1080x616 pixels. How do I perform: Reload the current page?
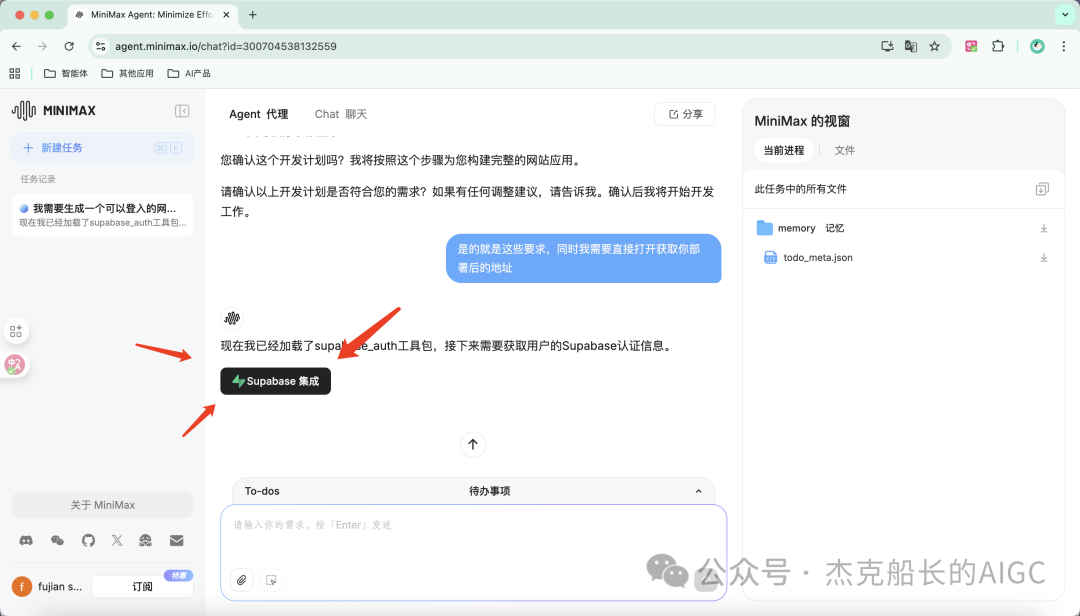click(69, 46)
